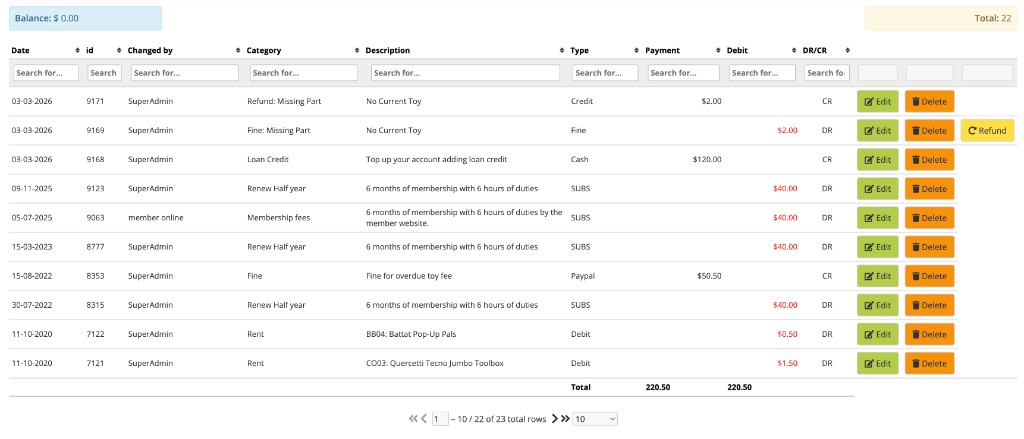Click 'Fine for overdue toy fee' description

coord(409,276)
